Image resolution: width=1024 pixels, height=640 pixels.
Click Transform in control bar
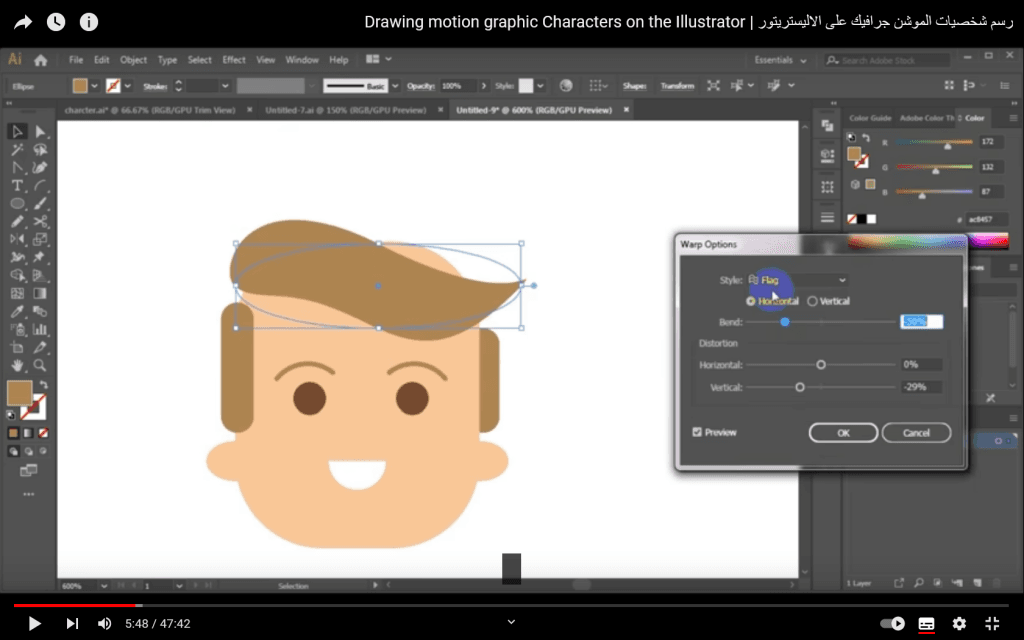(x=677, y=86)
